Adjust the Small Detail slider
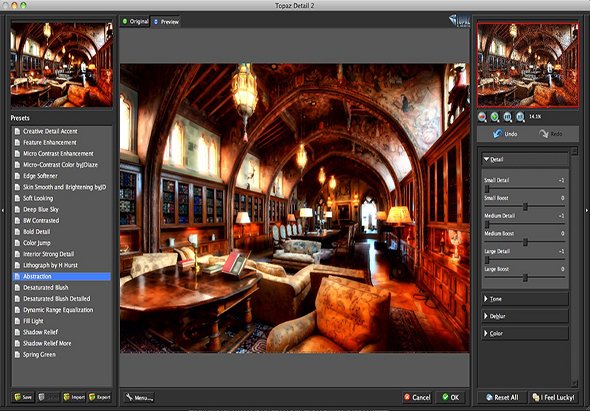The image size is (590, 411). point(487,189)
